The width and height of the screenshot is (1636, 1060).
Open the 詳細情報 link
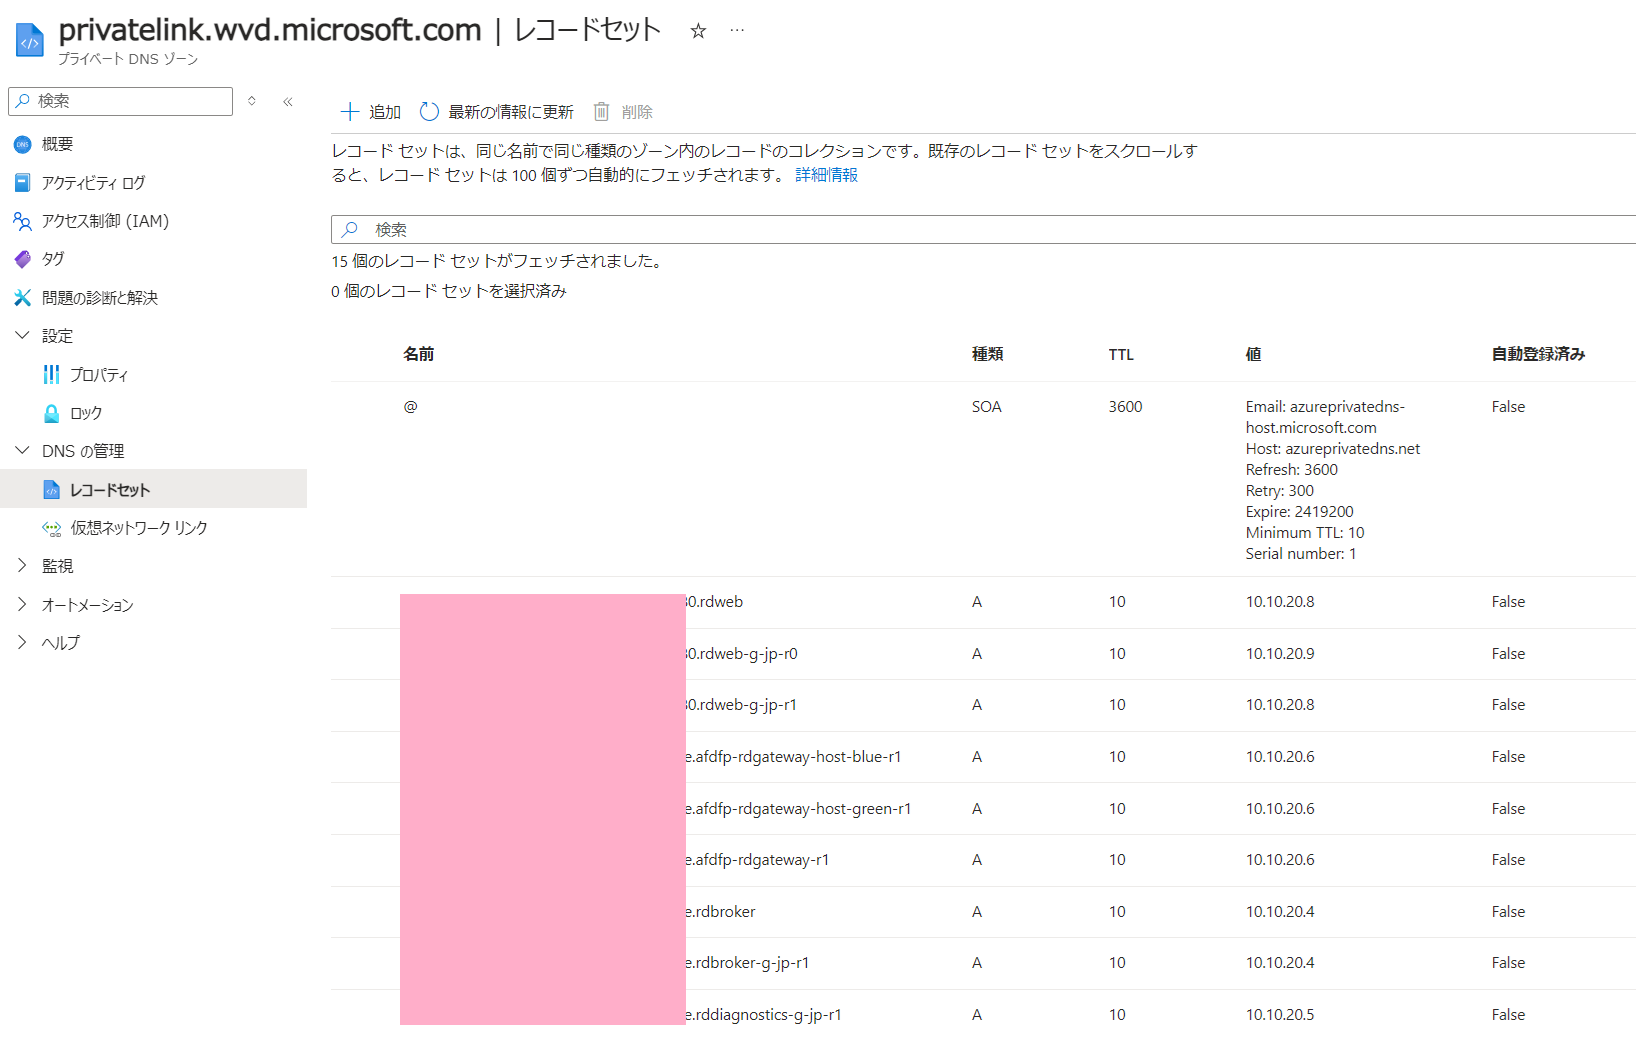click(x=826, y=175)
